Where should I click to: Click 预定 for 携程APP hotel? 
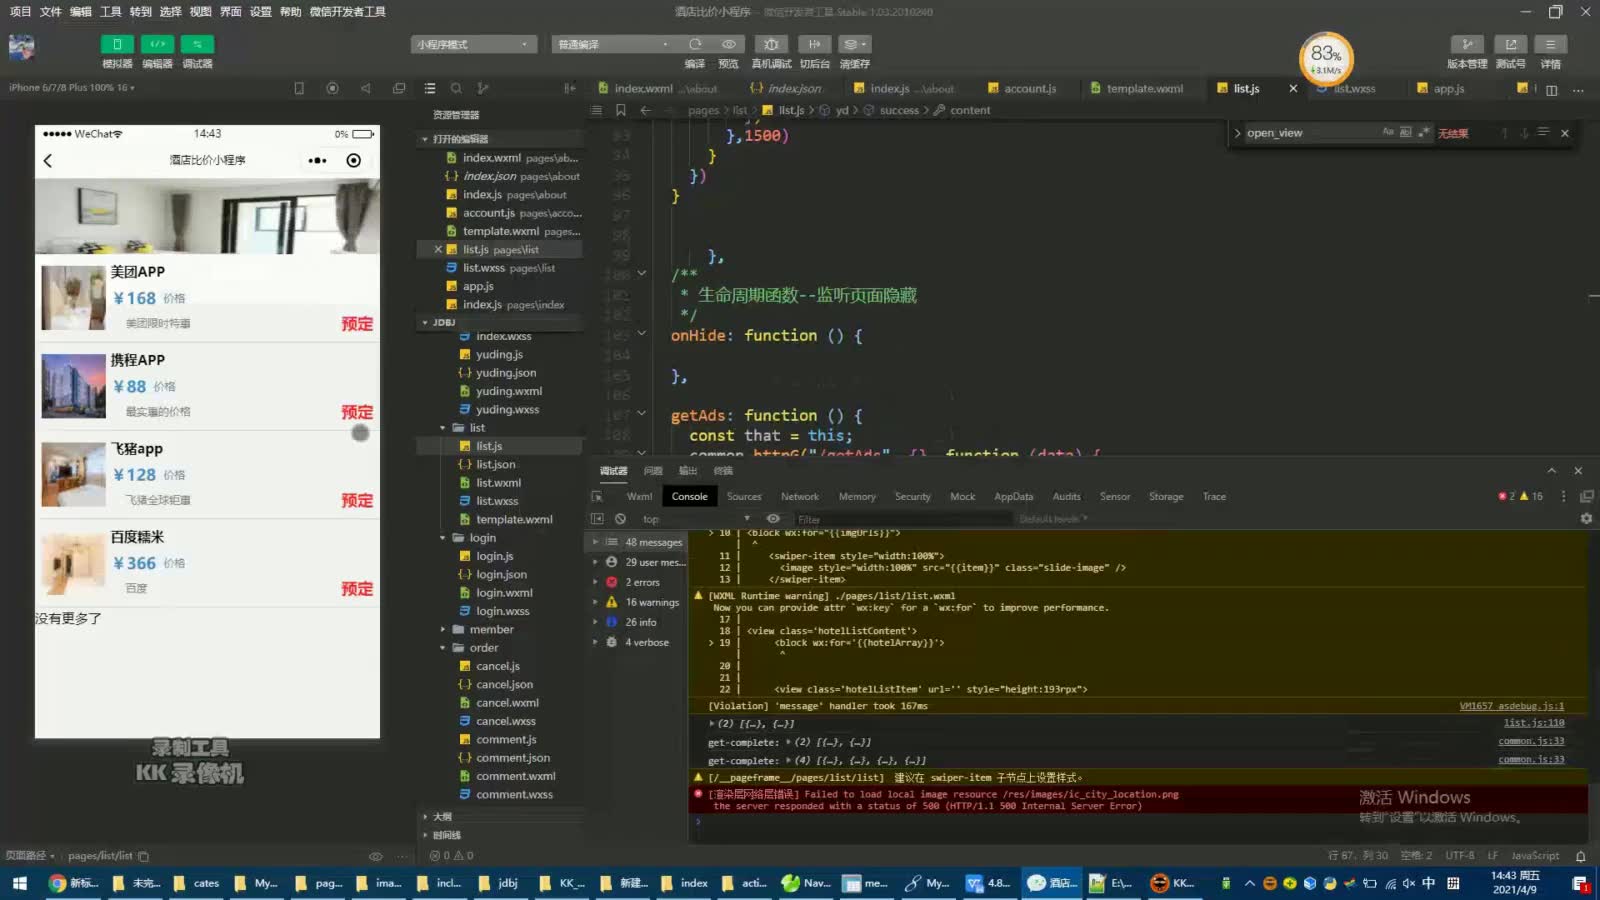pos(357,412)
